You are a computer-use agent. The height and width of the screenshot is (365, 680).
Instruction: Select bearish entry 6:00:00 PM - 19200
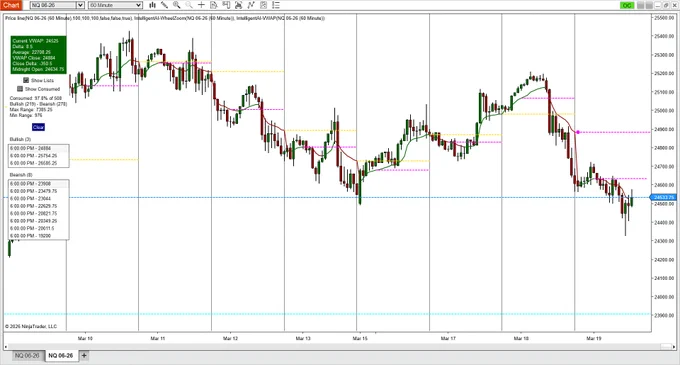(39, 235)
